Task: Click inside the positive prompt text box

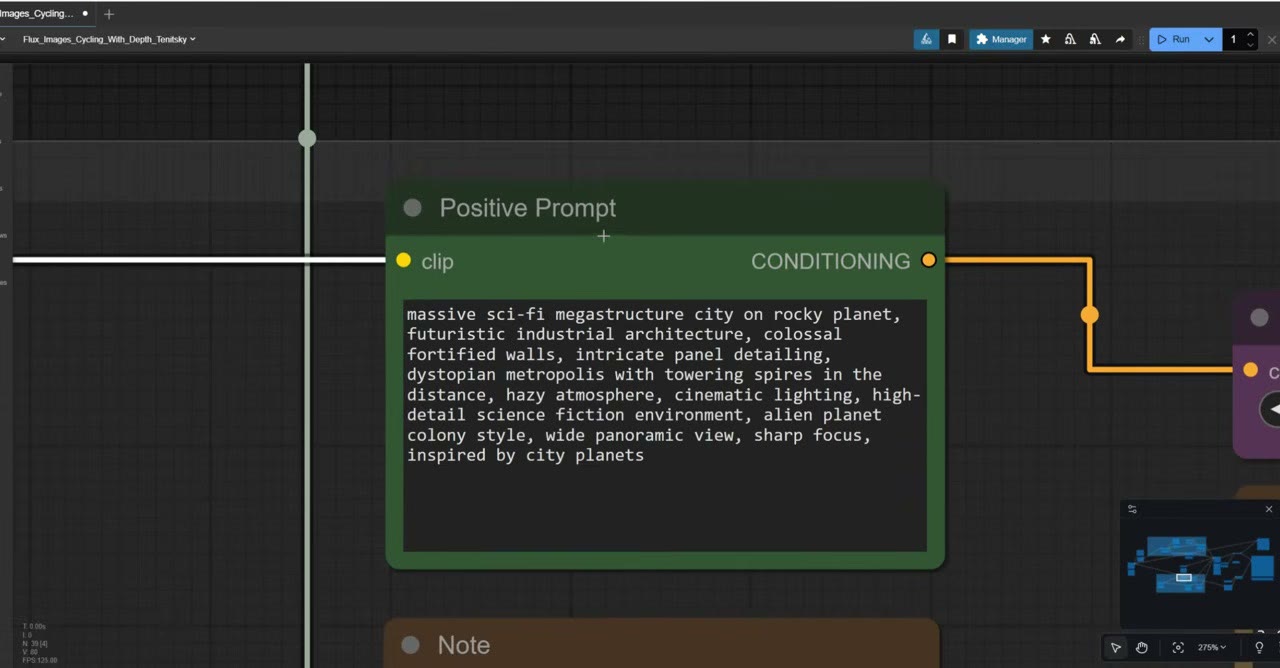Action: pyautogui.click(x=665, y=425)
